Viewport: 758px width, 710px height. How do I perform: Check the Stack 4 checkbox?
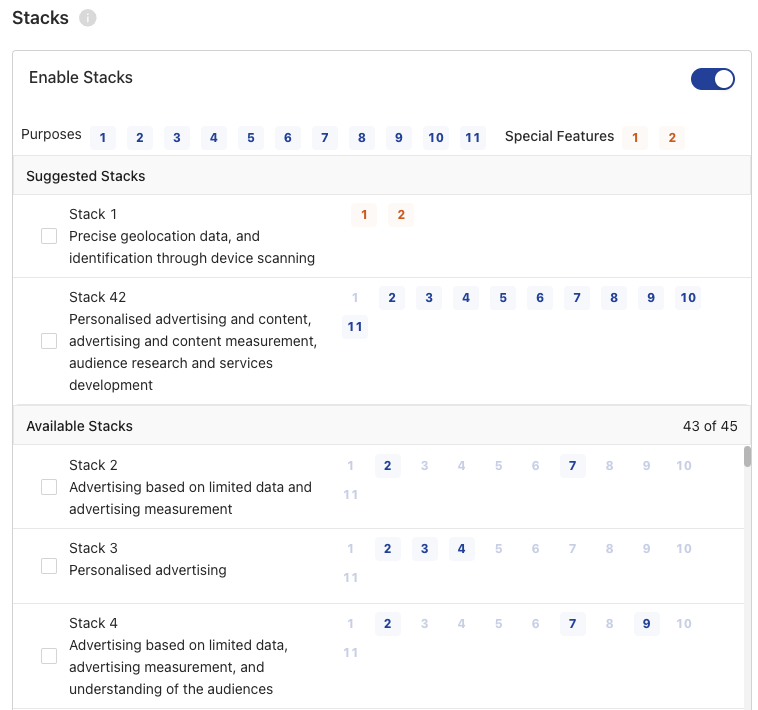point(49,656)
